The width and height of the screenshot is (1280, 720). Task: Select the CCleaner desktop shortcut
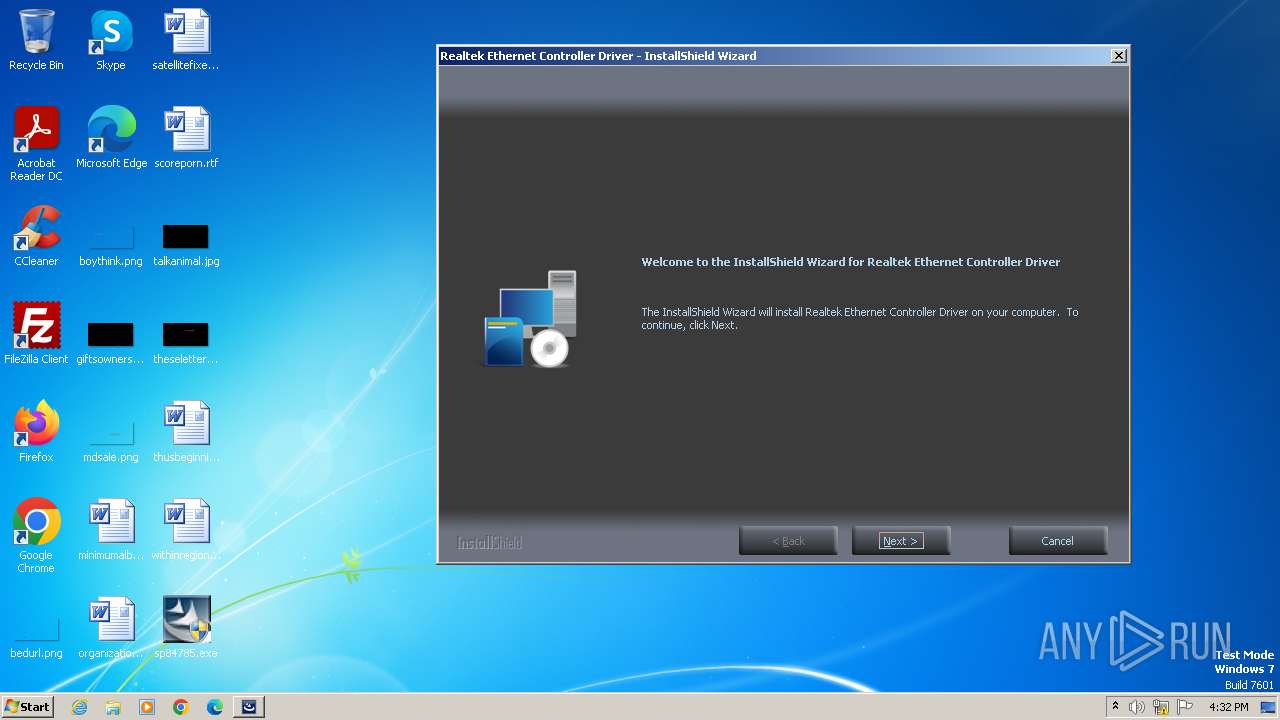pyautogui.click(x=36, y=236)
